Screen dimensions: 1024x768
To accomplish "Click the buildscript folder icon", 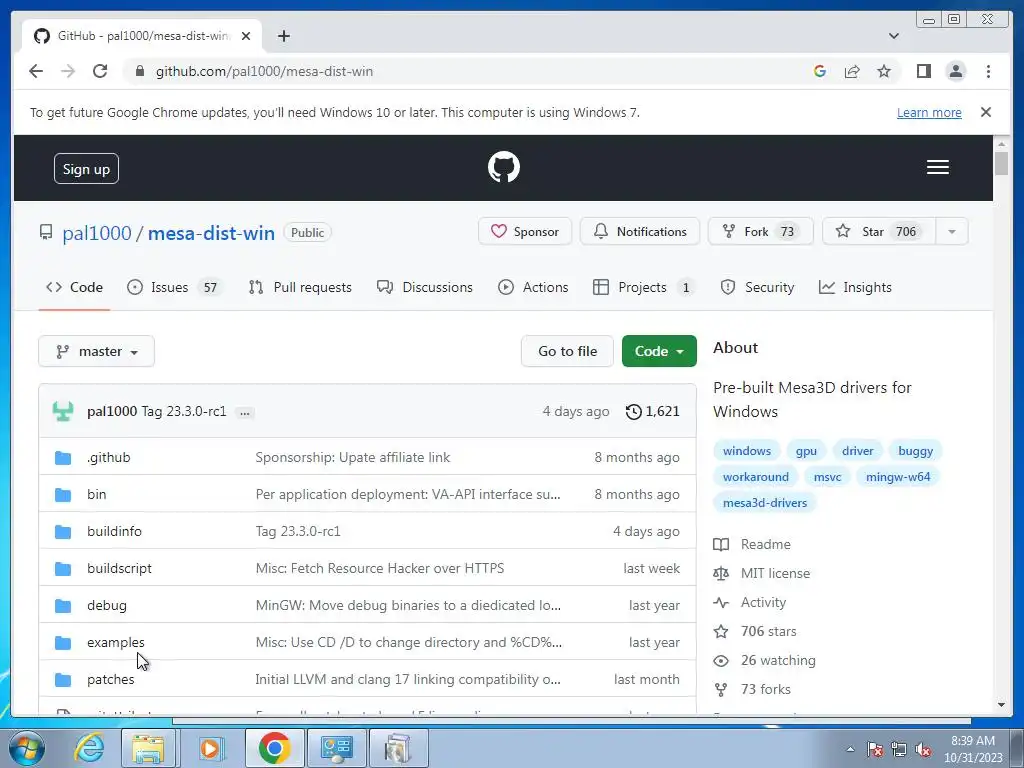I will click(x=63, y=569).
